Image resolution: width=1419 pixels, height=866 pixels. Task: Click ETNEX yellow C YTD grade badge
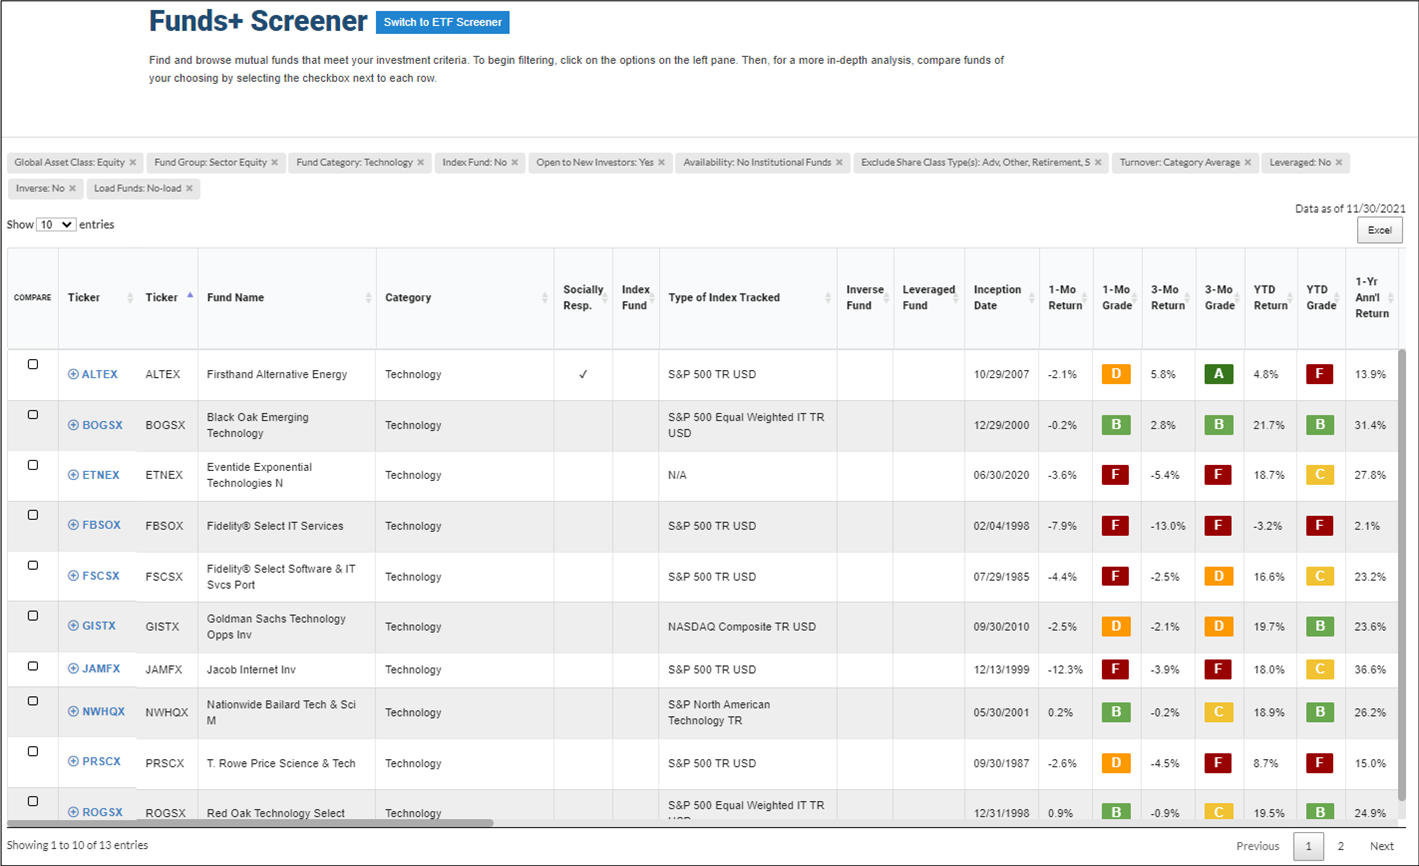(1320, 475)
